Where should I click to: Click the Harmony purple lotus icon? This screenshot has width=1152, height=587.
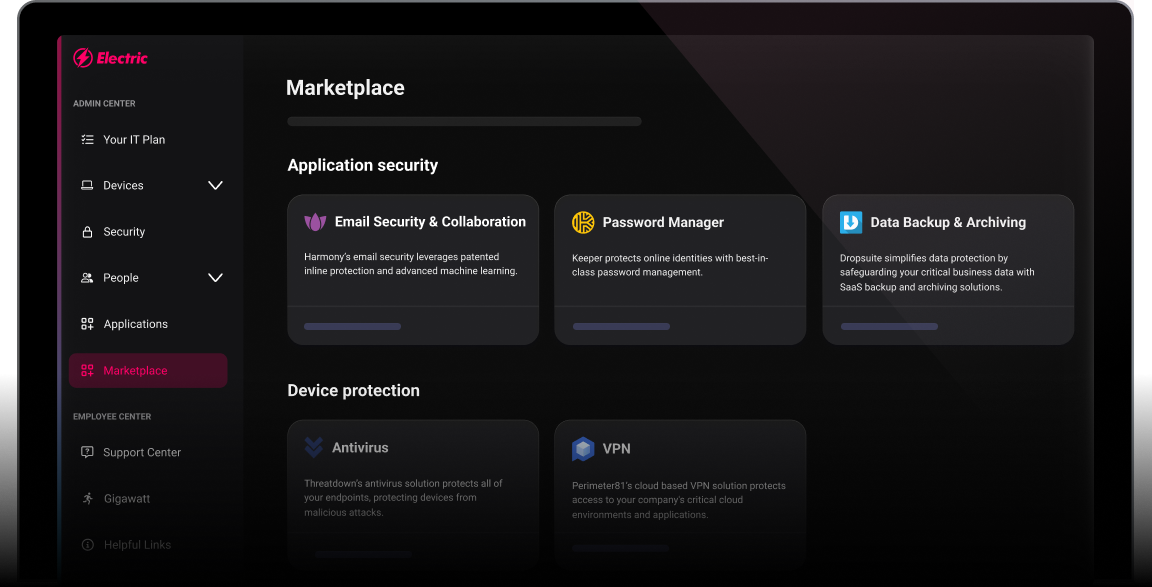(315, 222)
